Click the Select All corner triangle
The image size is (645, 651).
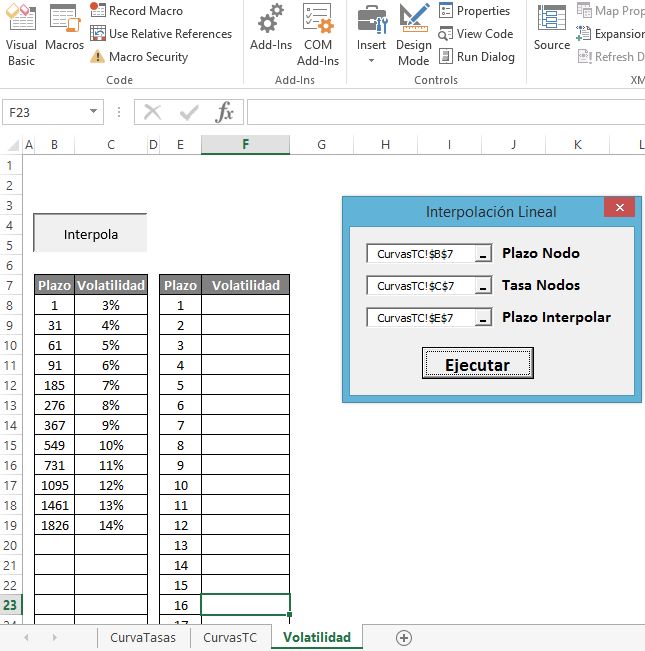click(x=12, y=145)
